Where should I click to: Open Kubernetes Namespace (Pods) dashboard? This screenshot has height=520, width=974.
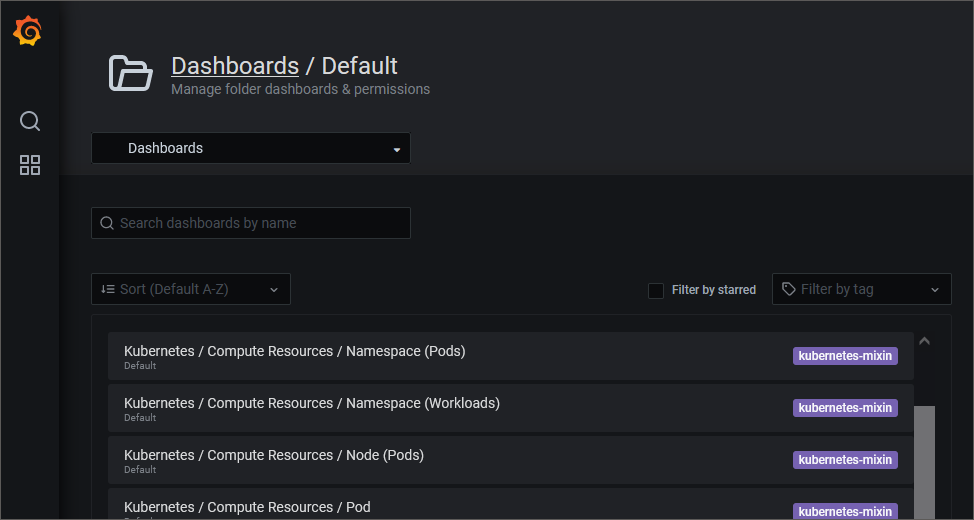(x=294, y=351)
